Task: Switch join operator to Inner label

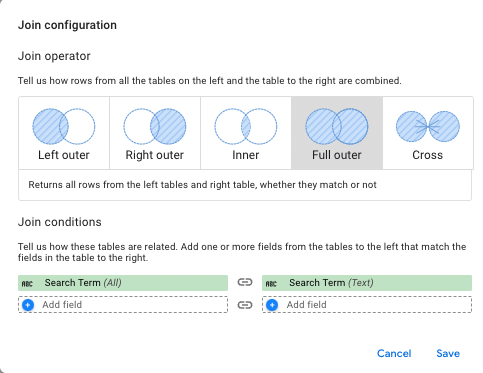Action: point(246,155)
